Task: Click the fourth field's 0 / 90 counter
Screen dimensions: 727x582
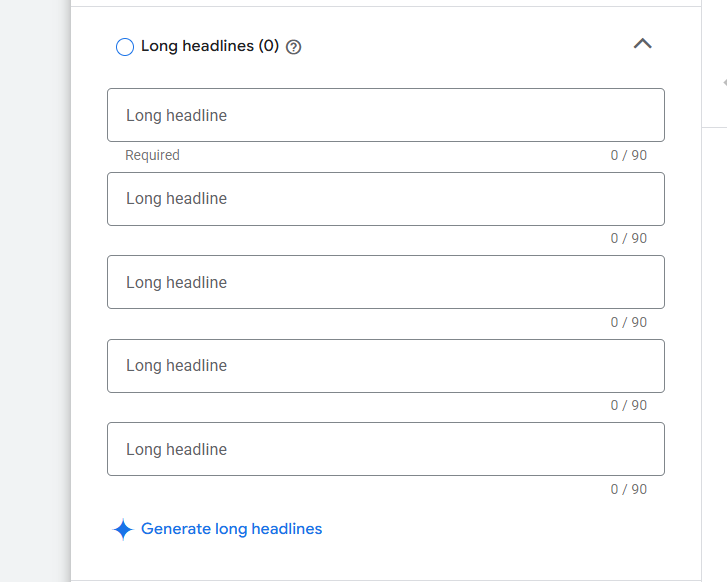Action: 628,406
